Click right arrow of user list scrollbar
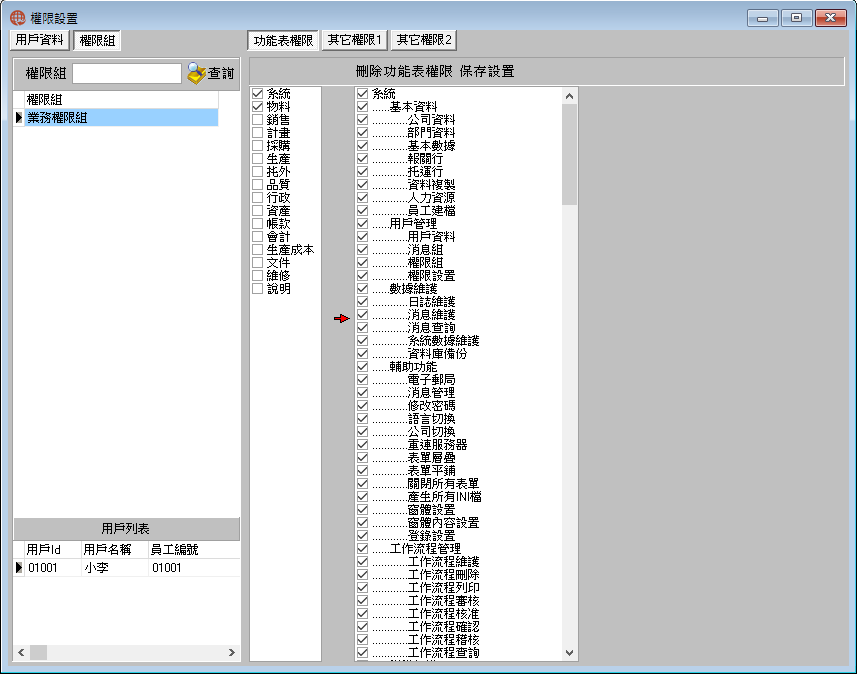The image size is (857, 674). (231, 652)
